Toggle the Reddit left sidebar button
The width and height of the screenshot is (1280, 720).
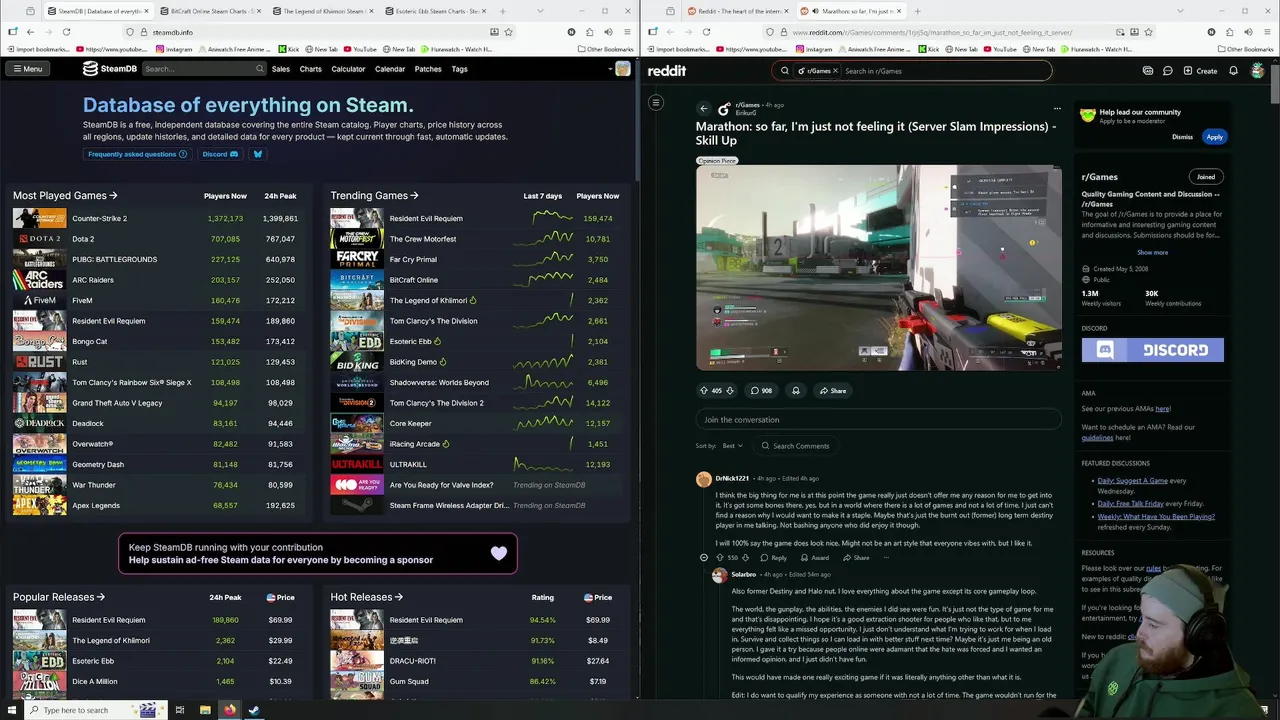click(x=656, y=102)
